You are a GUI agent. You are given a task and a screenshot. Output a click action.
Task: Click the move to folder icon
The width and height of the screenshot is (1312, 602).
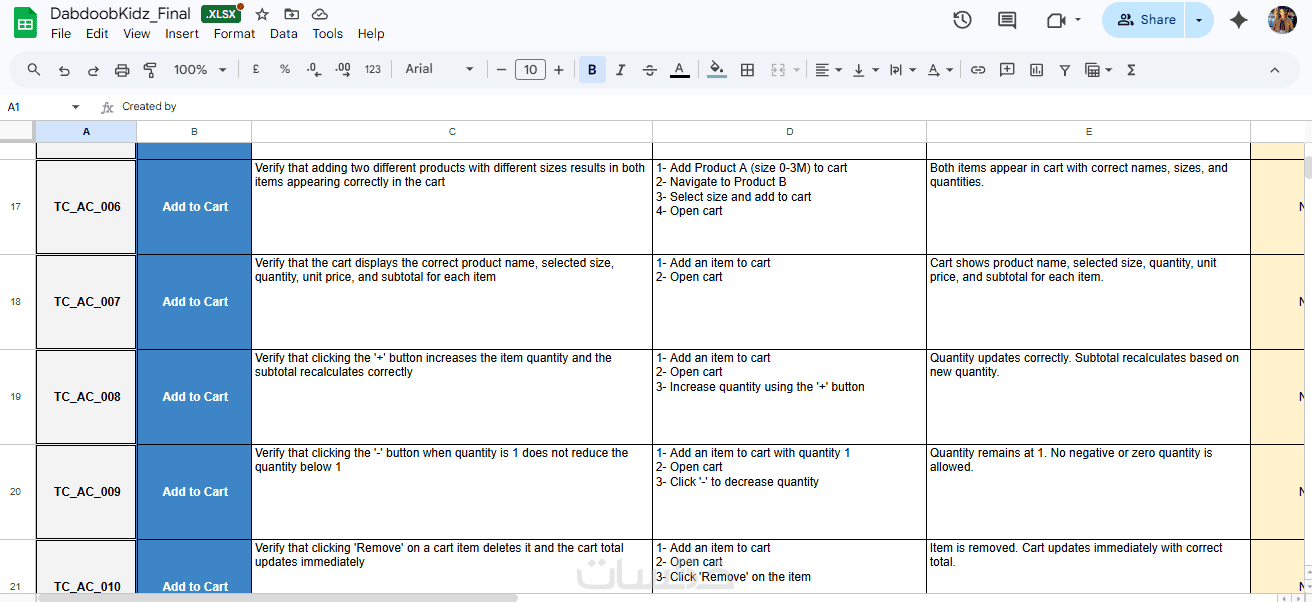(x=291, y=14)
